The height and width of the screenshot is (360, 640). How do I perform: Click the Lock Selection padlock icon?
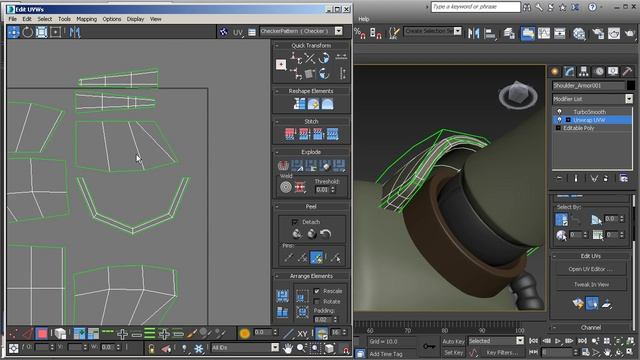(151, 348)
